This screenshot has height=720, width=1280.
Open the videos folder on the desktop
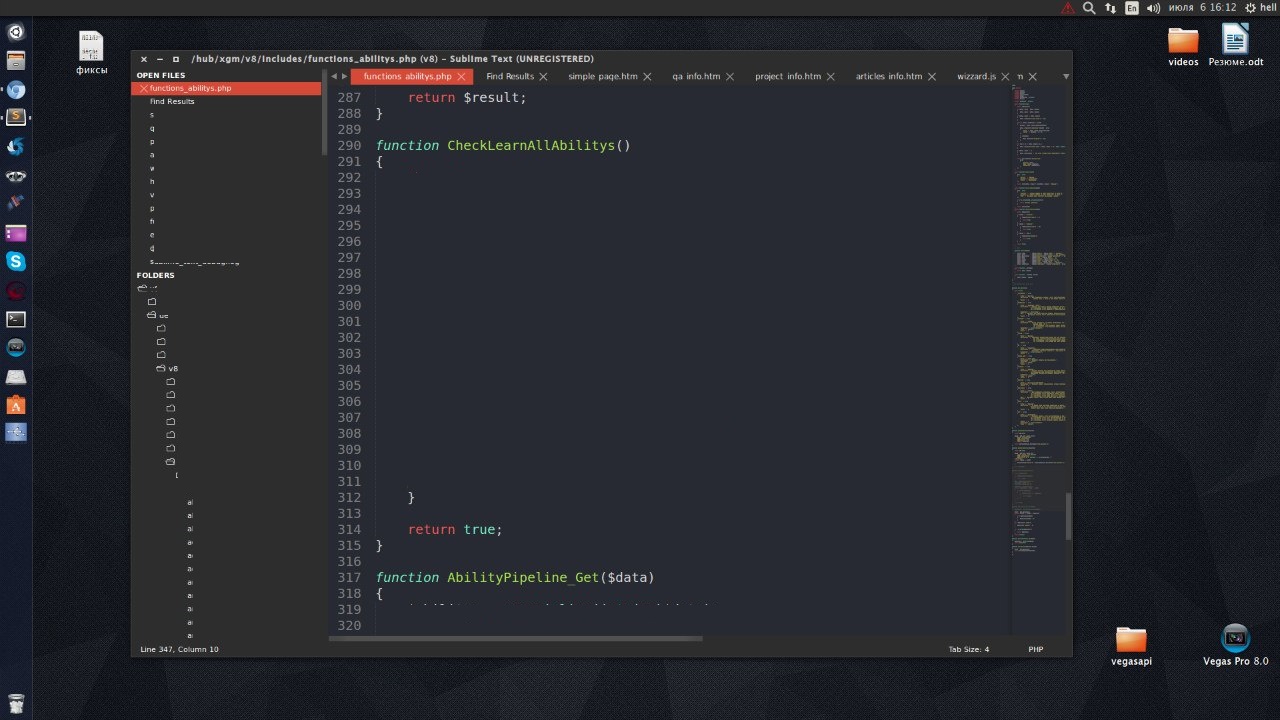1183,47
